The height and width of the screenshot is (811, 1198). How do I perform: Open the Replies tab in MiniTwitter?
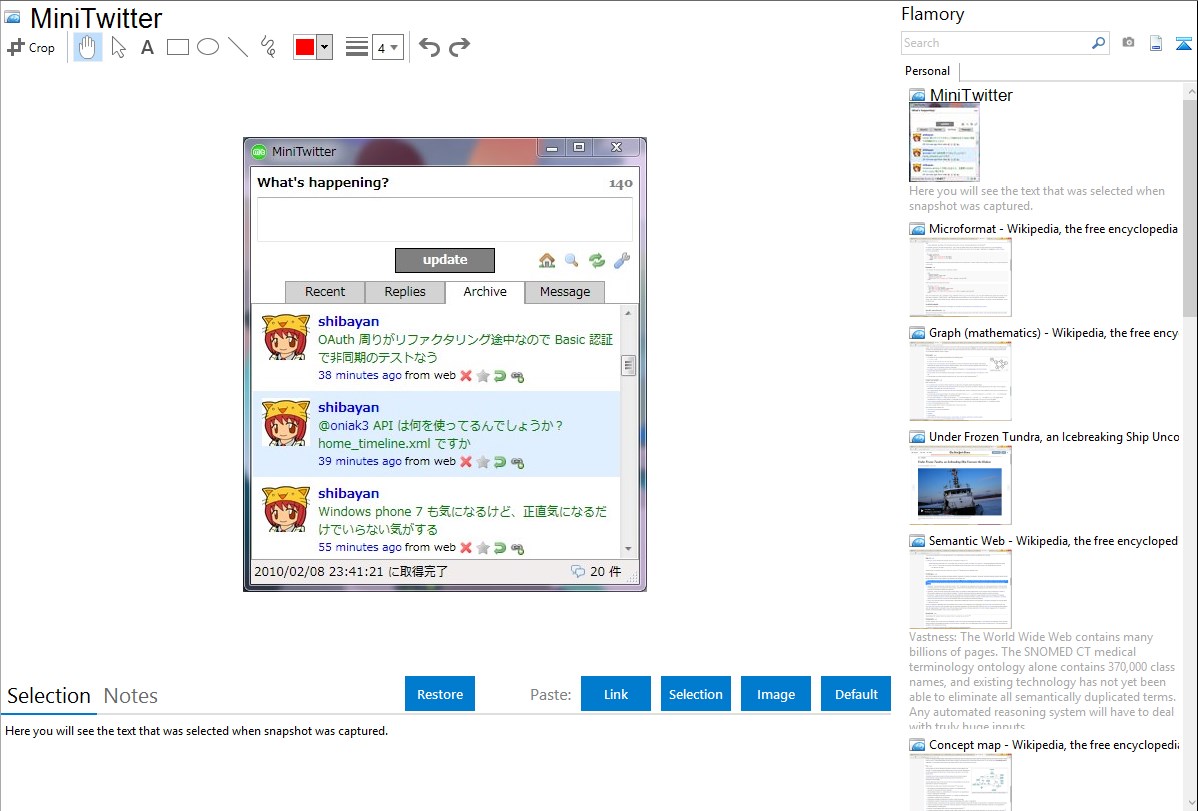coord(405,292)
